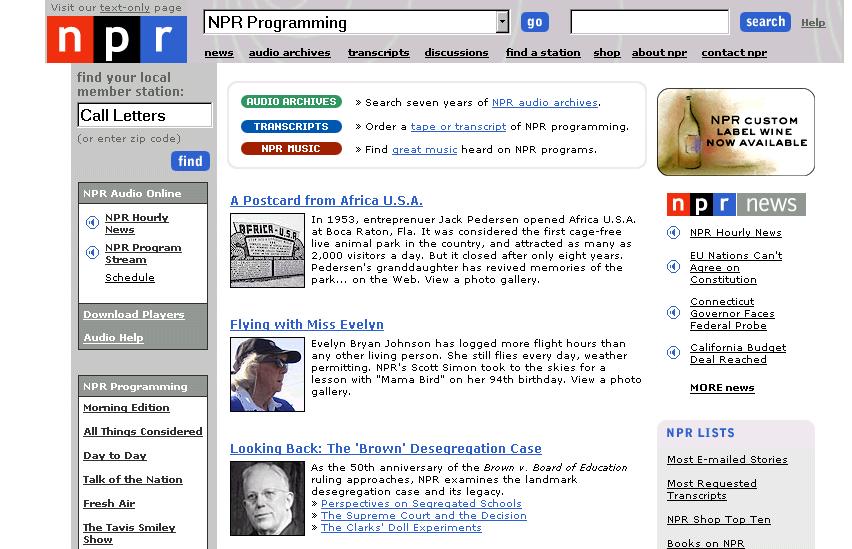Open A Postcard from Africa U.S.A. headline
Screen dimensions: 852x549
(x=327, y=201)
